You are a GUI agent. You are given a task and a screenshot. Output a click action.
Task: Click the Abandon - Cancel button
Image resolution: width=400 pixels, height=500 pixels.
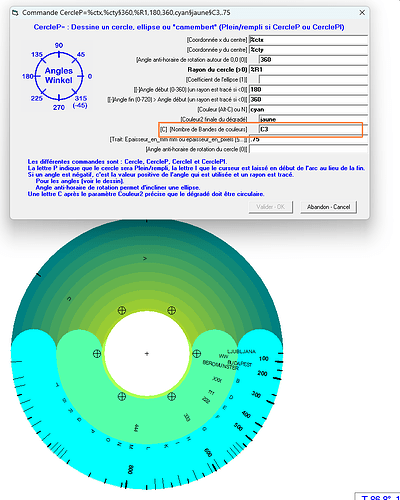(328, 207)
